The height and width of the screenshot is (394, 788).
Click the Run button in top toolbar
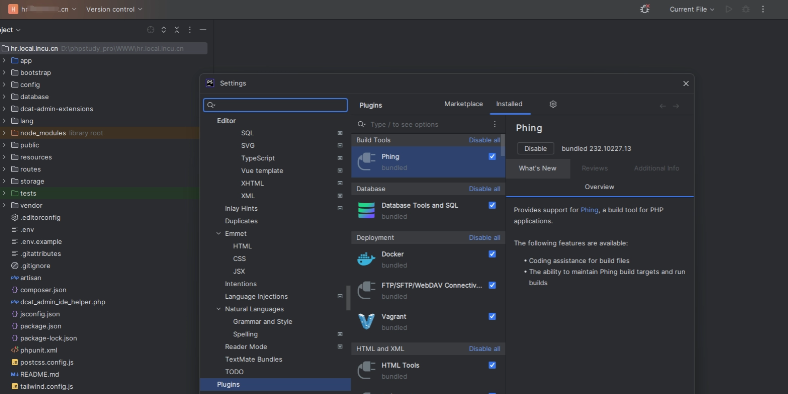[x=729, y=9]
